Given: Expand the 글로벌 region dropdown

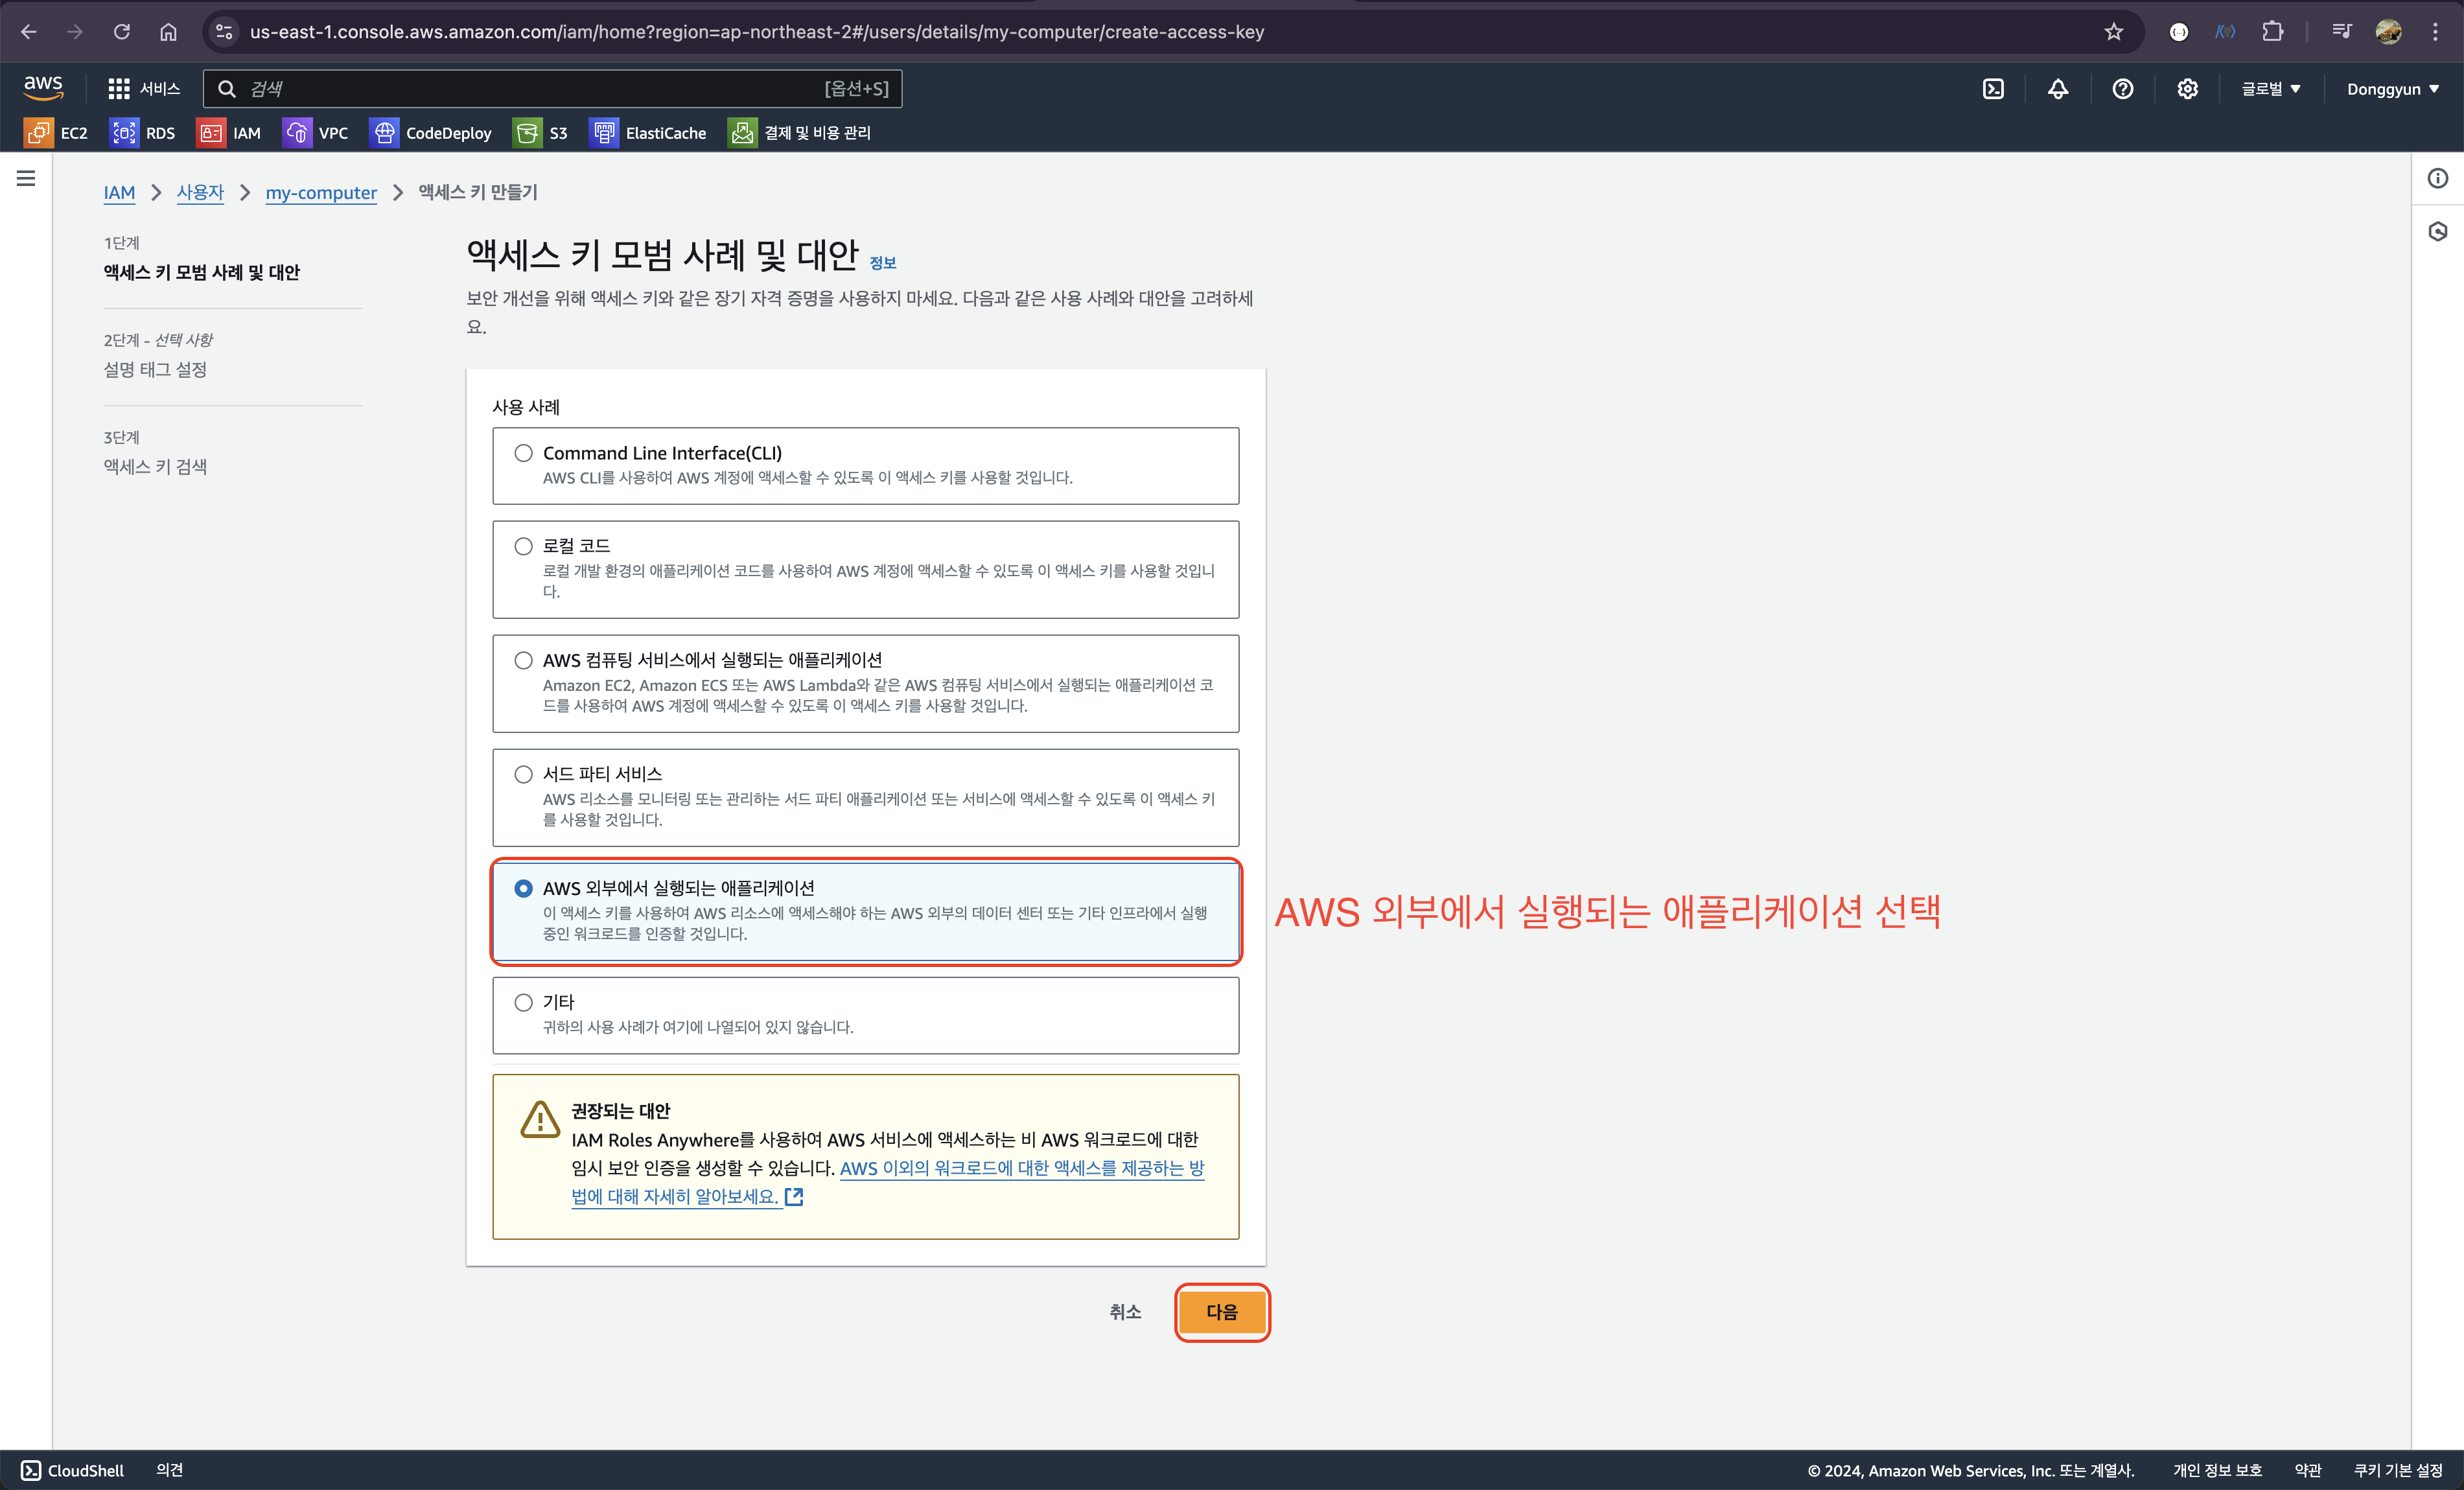Looking at the screenshot, I should 2270,89.
